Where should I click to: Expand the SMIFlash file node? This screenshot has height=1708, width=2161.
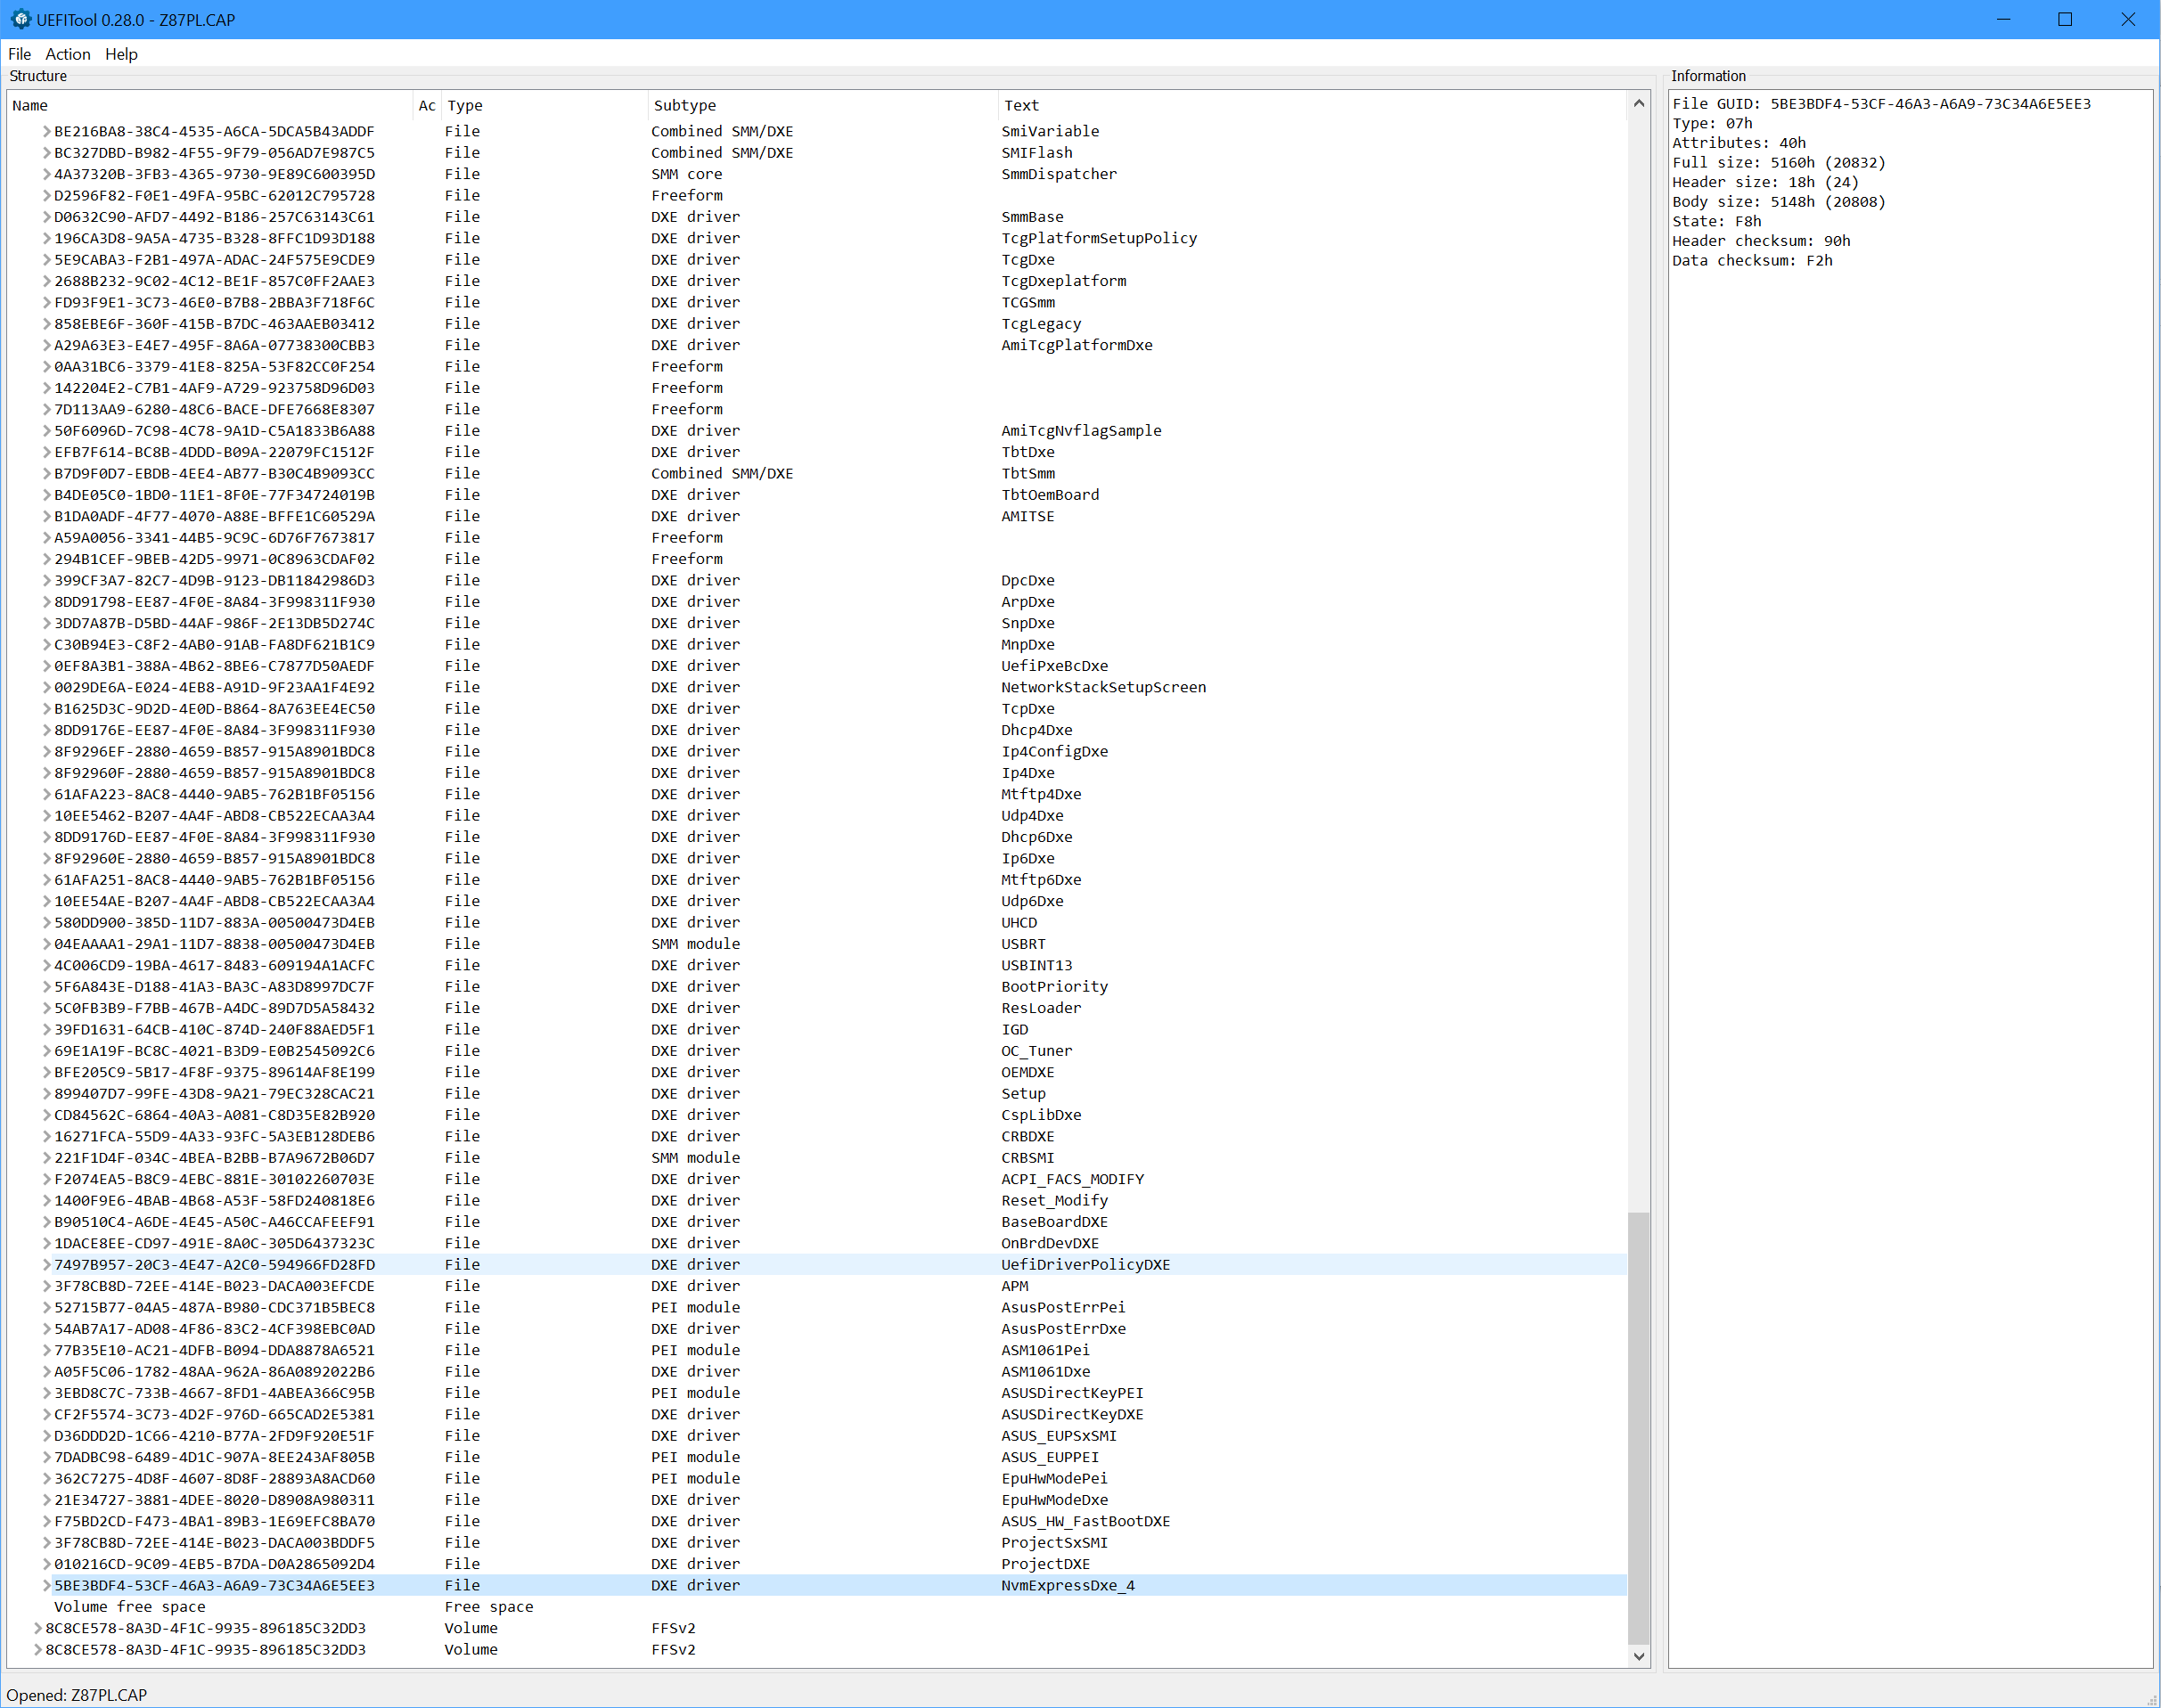(46, 153)
